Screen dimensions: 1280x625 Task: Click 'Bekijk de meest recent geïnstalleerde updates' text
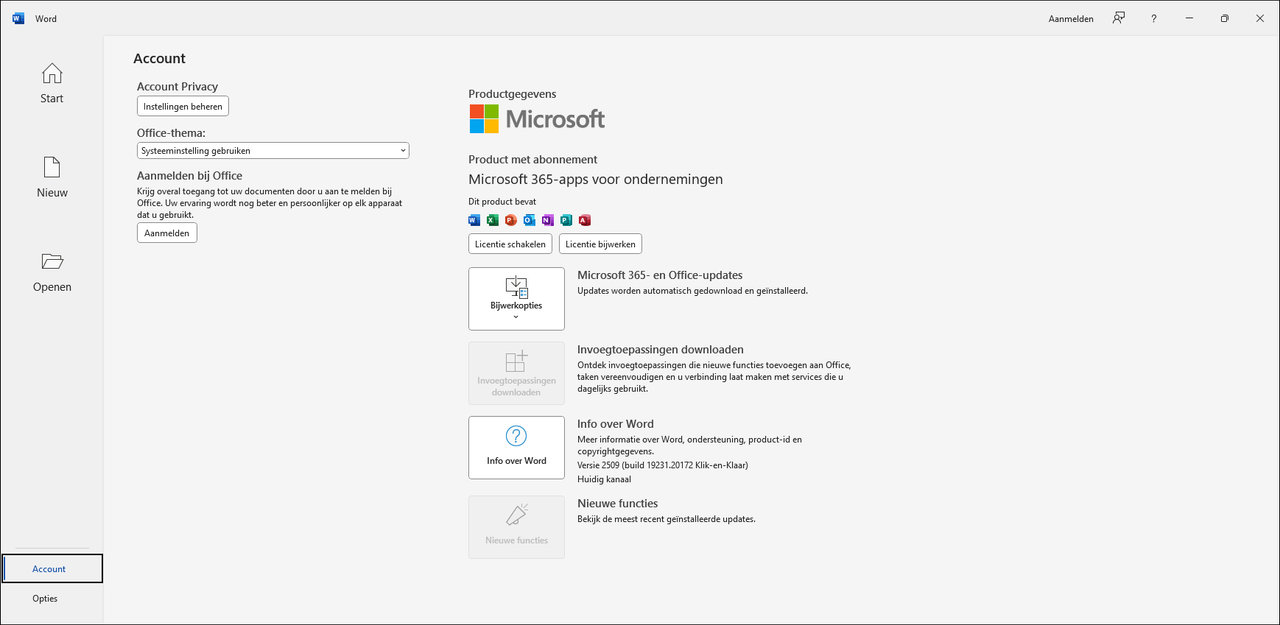coord(666,520)
